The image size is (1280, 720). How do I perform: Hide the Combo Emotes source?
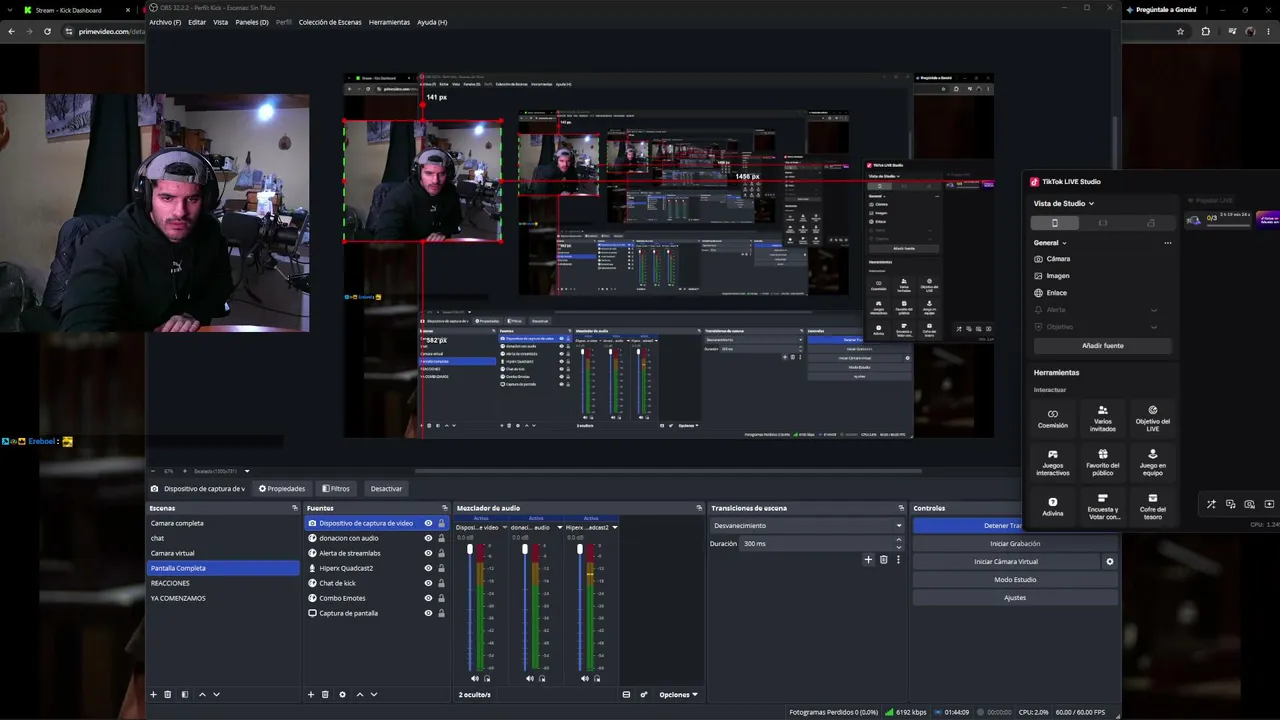pos(428,598)
